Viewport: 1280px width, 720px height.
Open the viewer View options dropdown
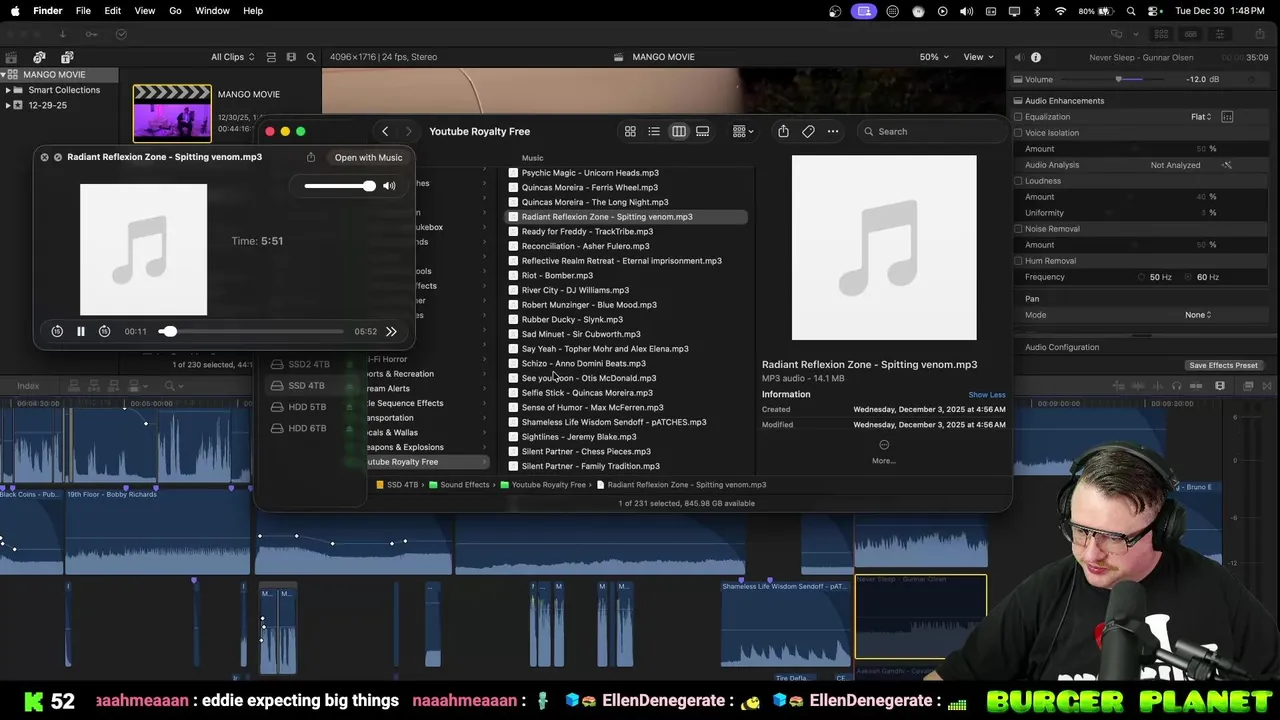(977, 57)
